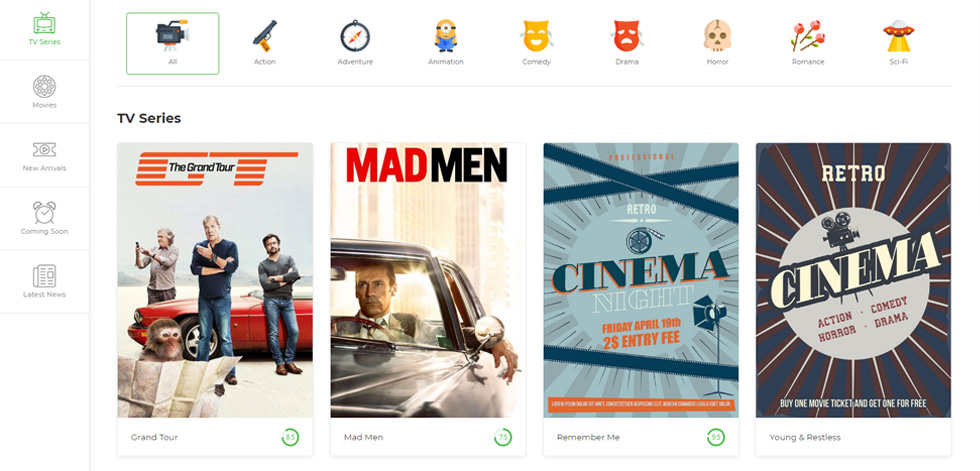Image resolution: width=980 pixels, height=471 pixels.
Task: Filter by the Animation minion icon
Action: pos(446,36)
